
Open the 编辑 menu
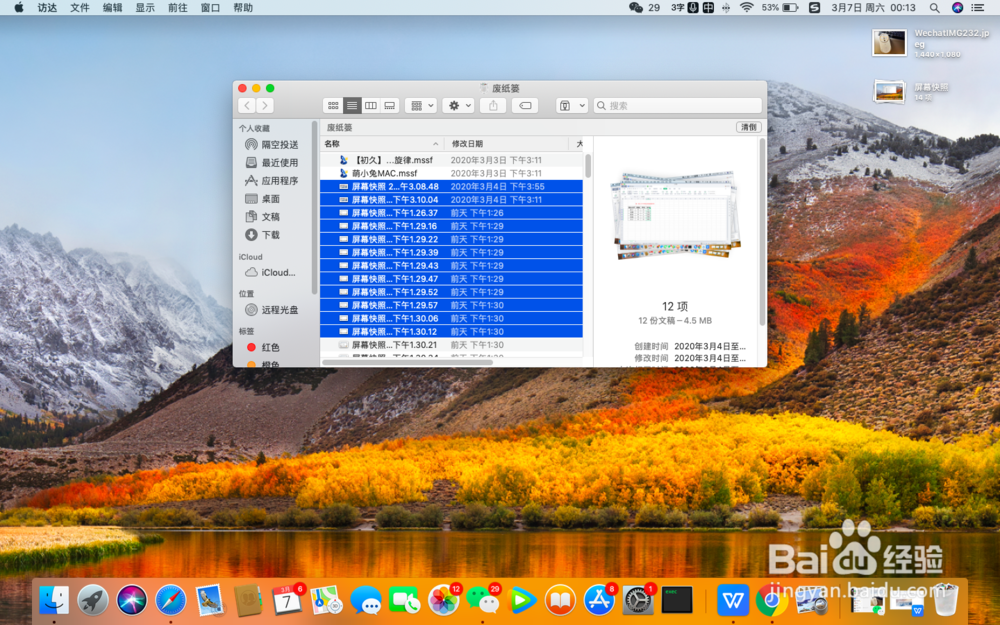(112, 8)
